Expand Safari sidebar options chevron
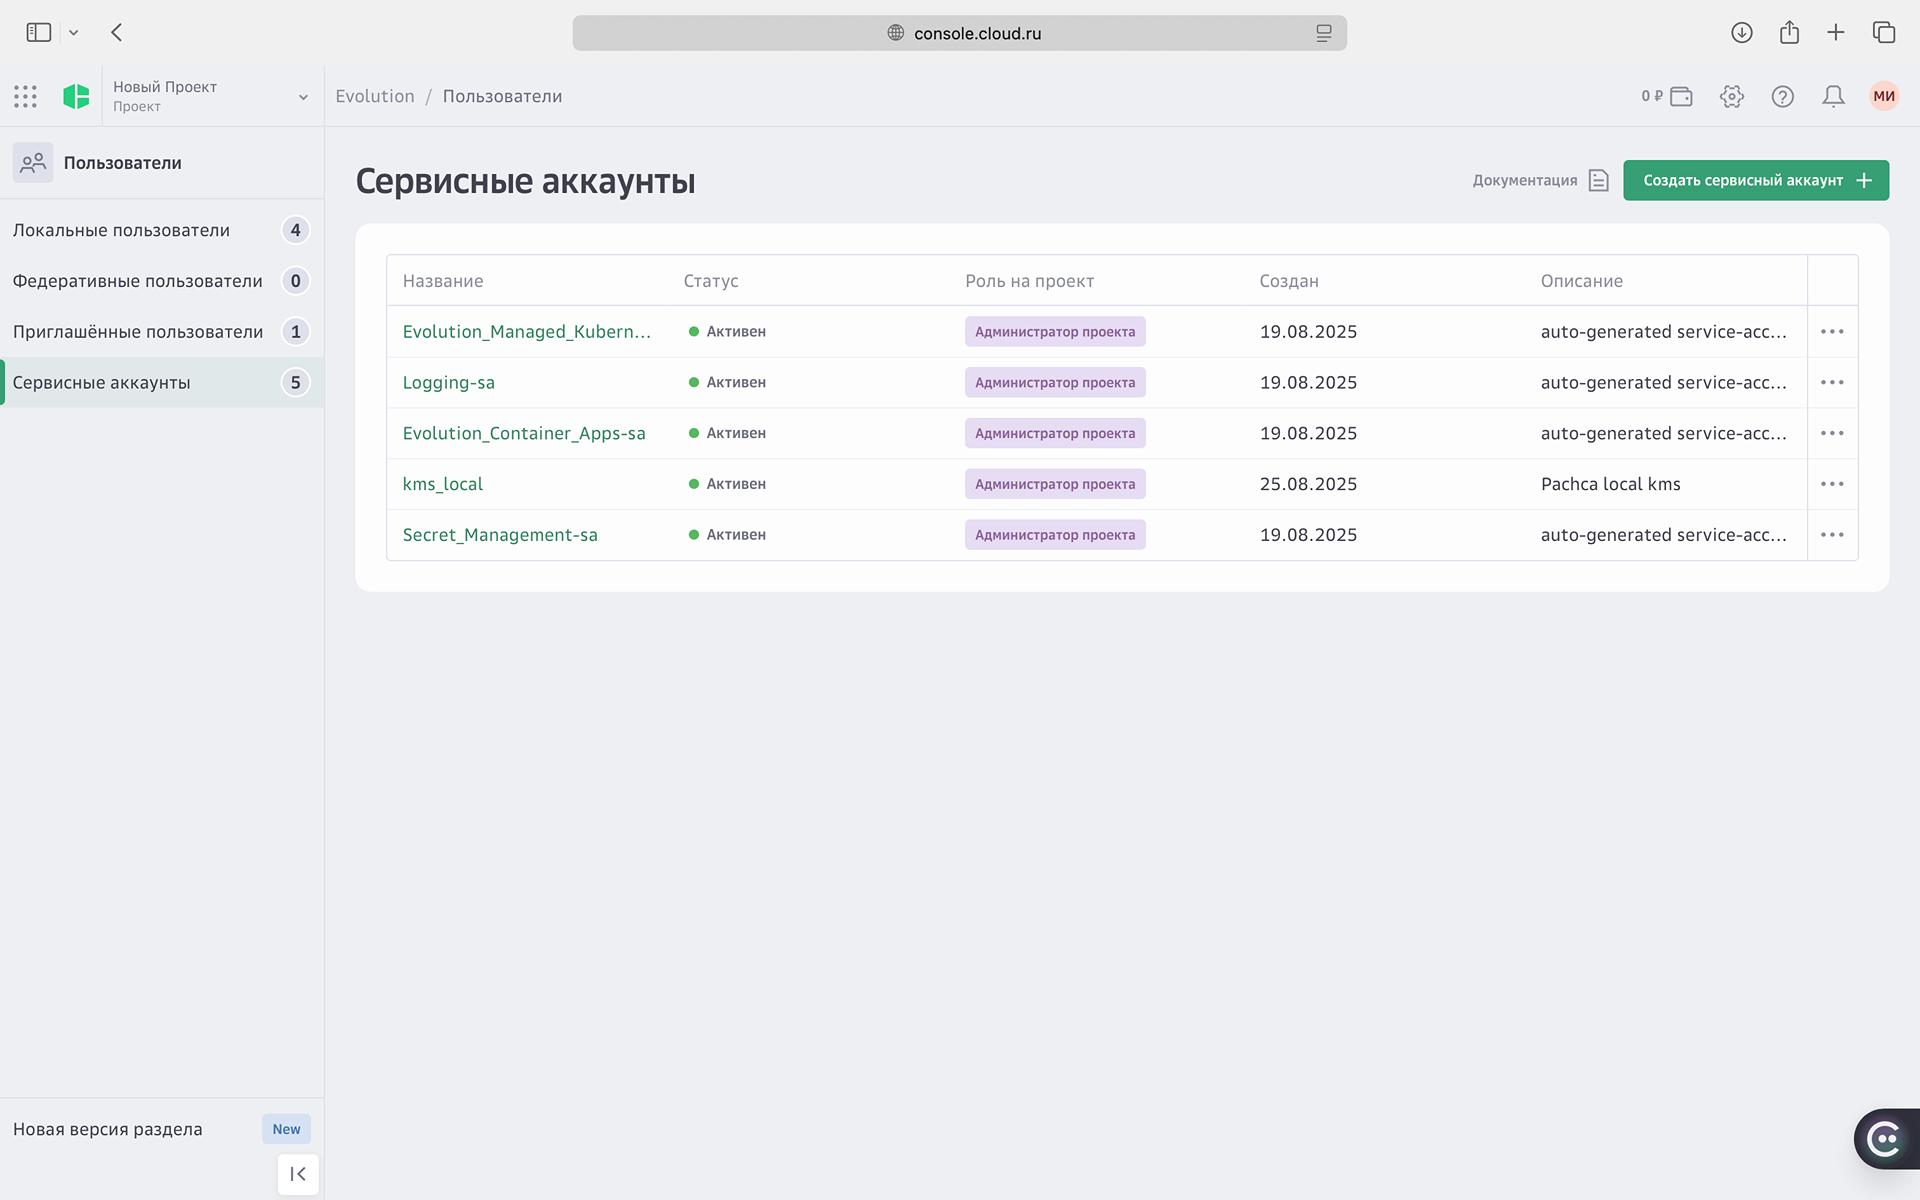The image size is (1920, 1200). pos(73,33)
